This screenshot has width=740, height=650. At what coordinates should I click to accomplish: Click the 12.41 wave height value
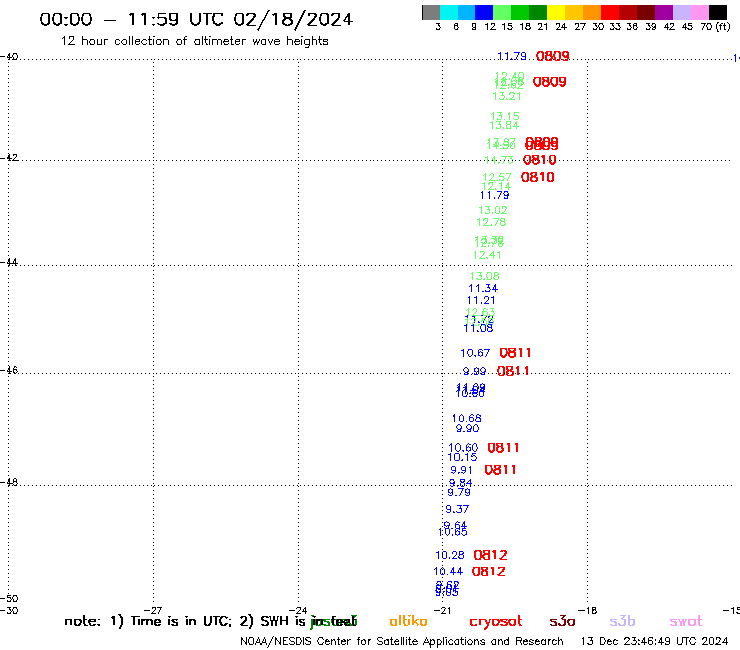[487, 255]
